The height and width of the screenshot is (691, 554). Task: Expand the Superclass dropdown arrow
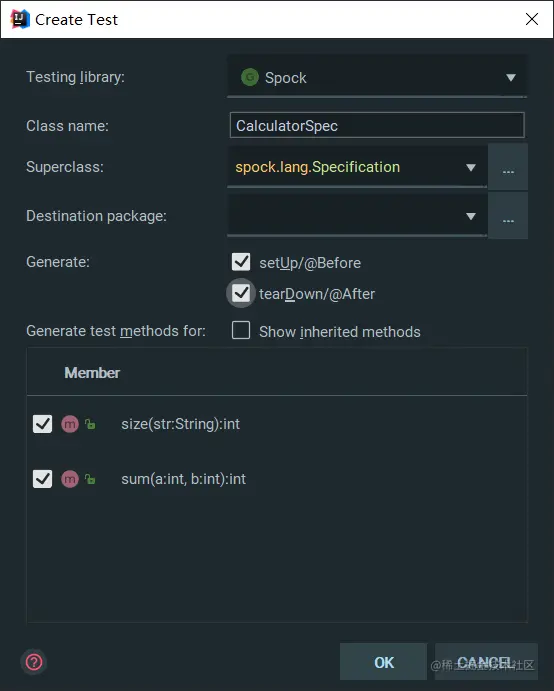pyautogui.click(x=471, y=167)
